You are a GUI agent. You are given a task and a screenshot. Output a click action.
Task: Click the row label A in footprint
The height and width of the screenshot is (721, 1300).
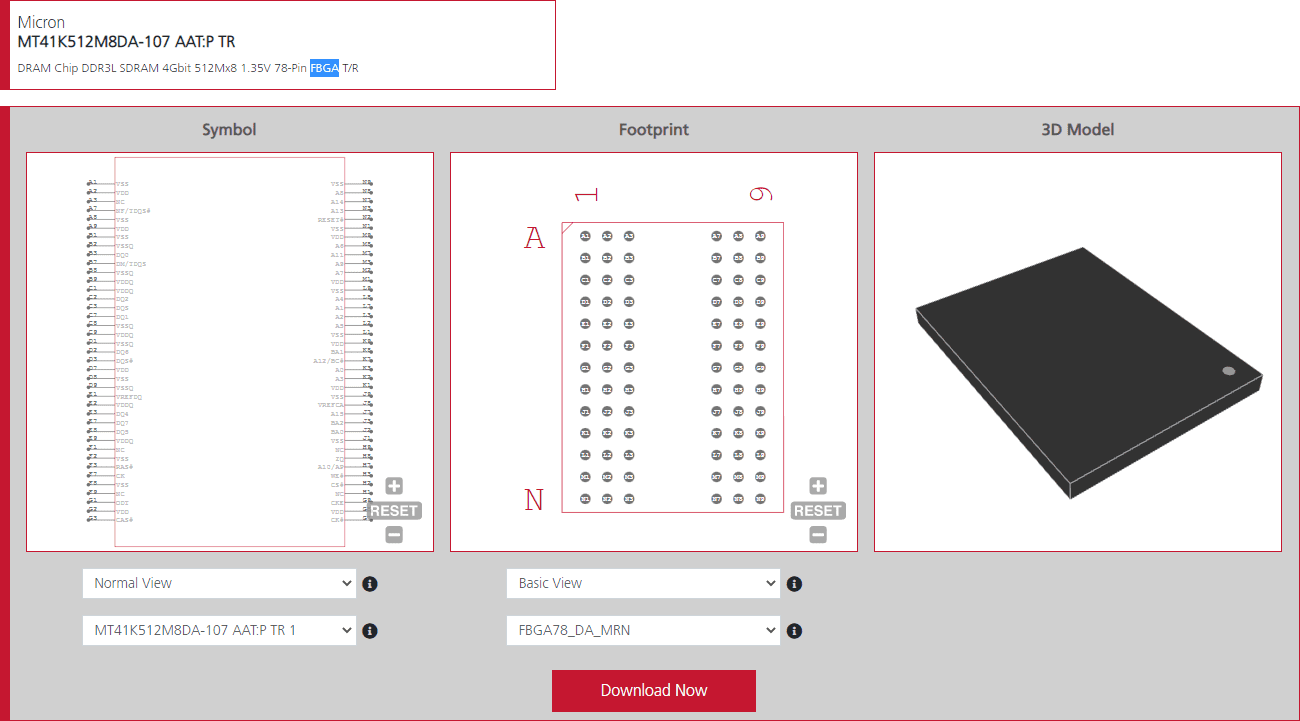(x=535, y=238)
